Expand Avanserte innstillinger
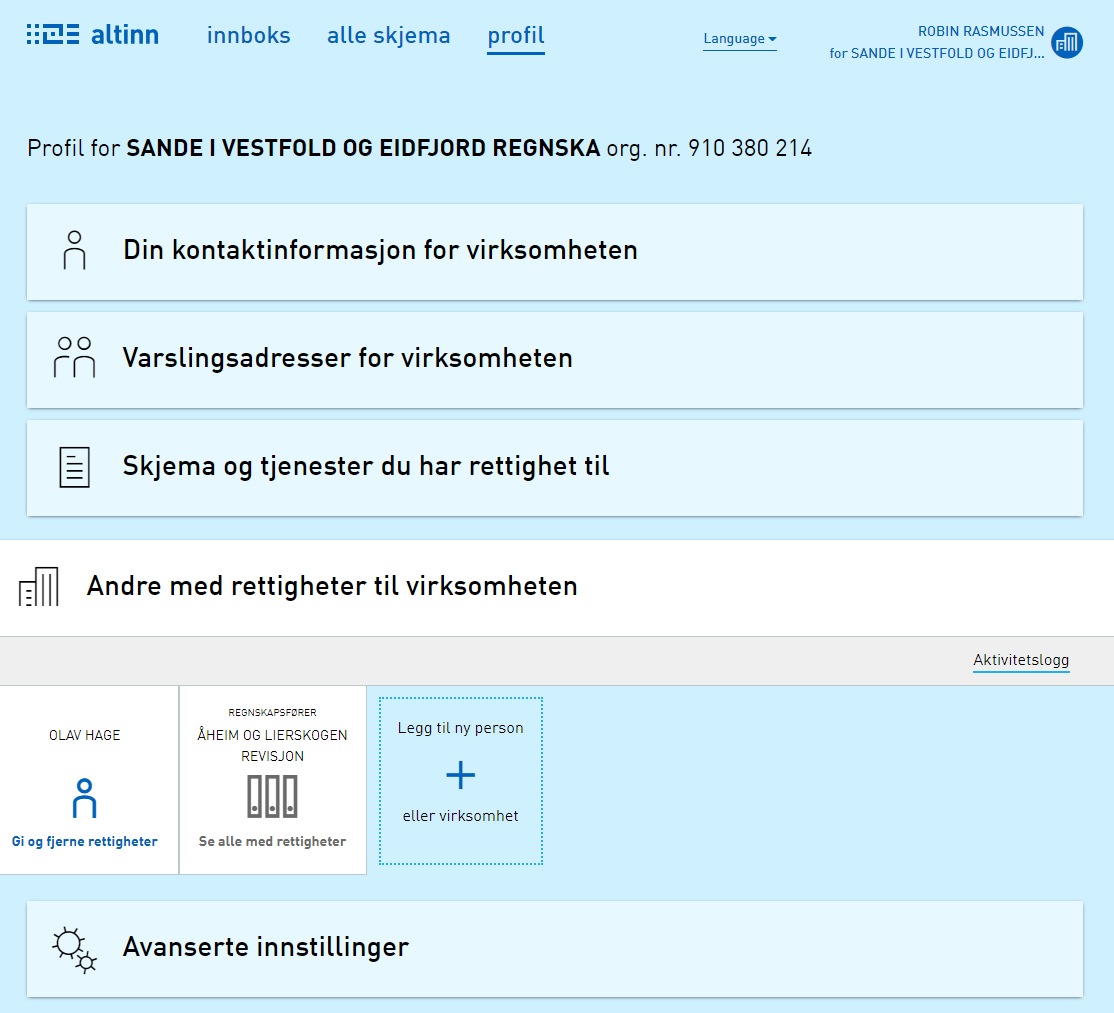This screenshot has width=1114, height=1013. tap(555, 948)
